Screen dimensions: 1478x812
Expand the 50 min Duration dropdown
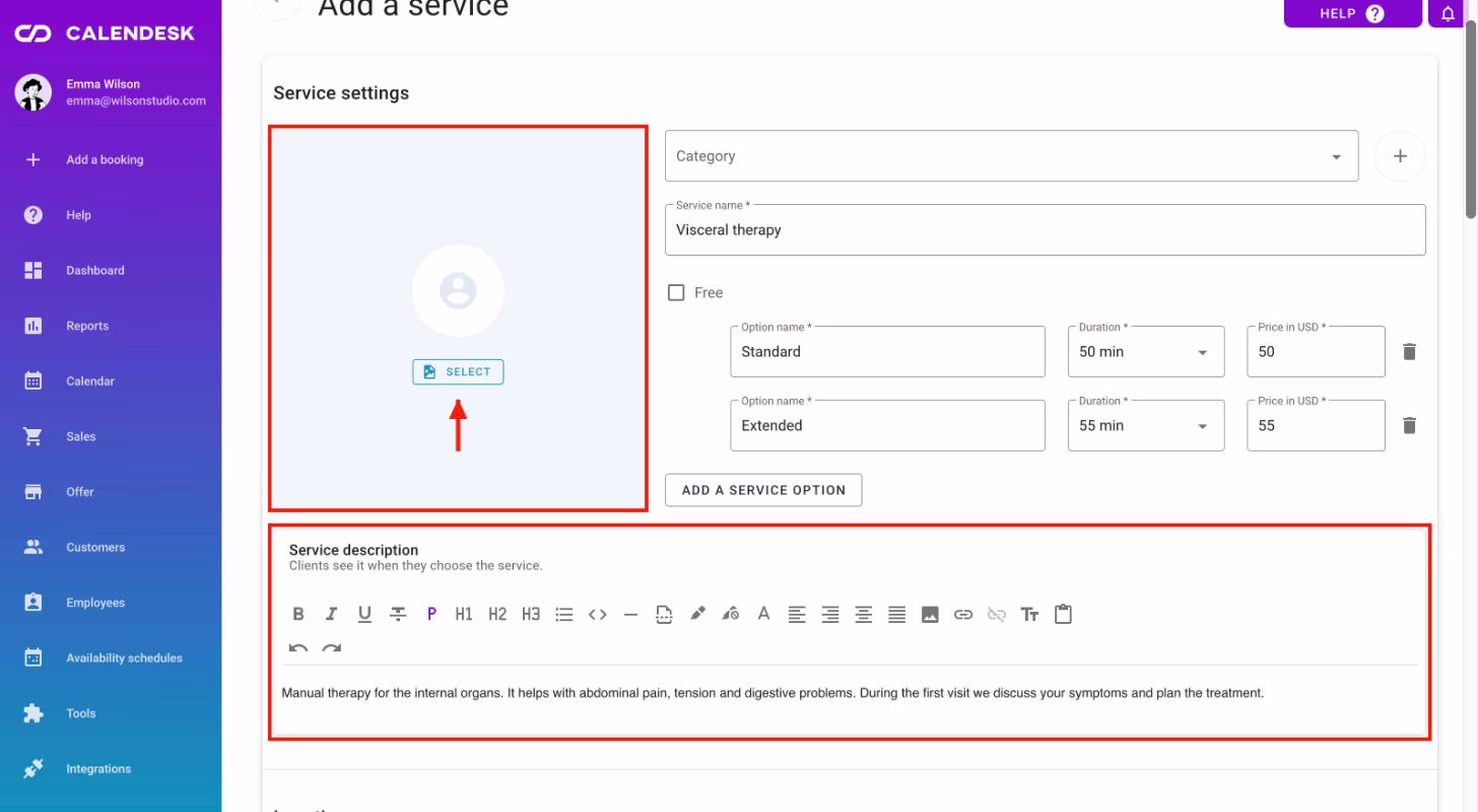coord(1146,352)
